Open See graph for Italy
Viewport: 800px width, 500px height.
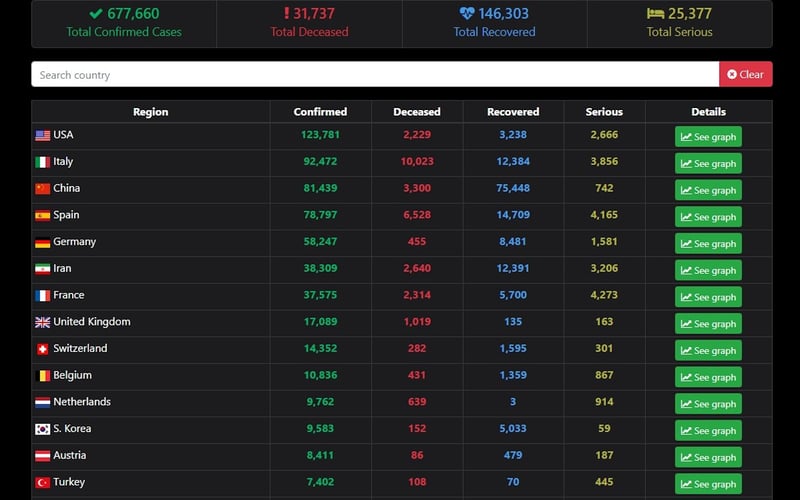click(x=708, y=163)
